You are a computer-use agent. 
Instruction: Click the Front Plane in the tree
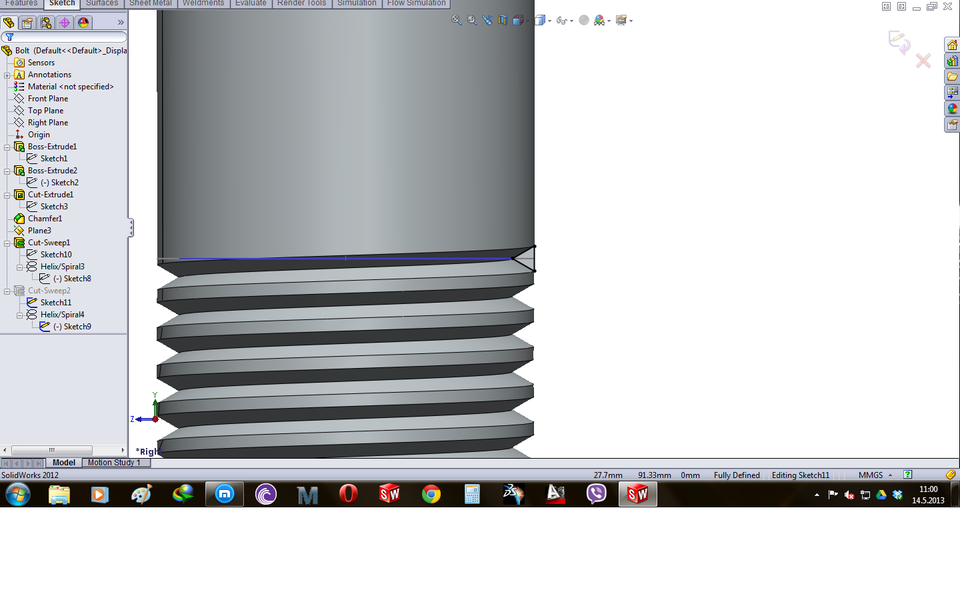tap(50, 98)
